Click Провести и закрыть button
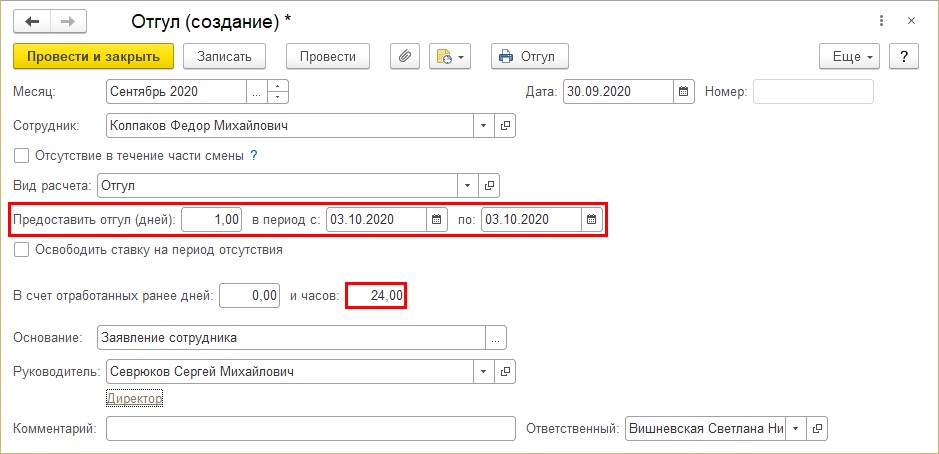 93,57
